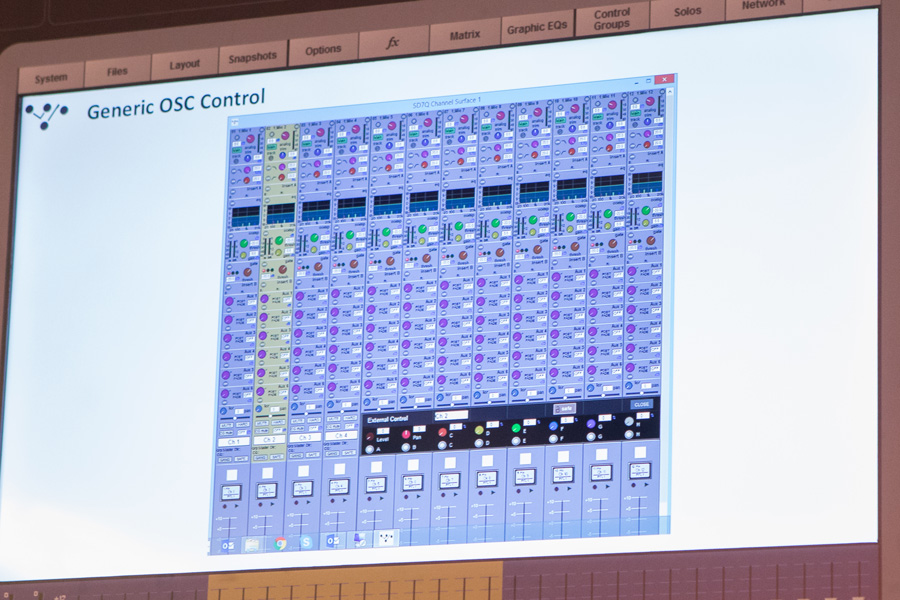
Task: Open the Solos tab
Action: [x=688, y=11]
